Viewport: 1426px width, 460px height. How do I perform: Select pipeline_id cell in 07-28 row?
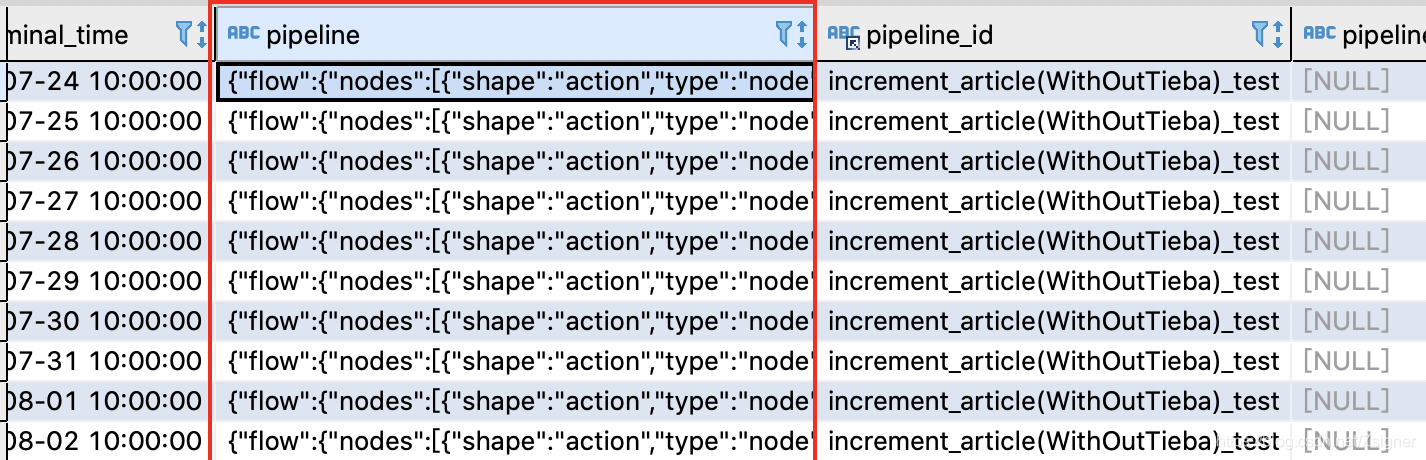(x=1054, y=241)
